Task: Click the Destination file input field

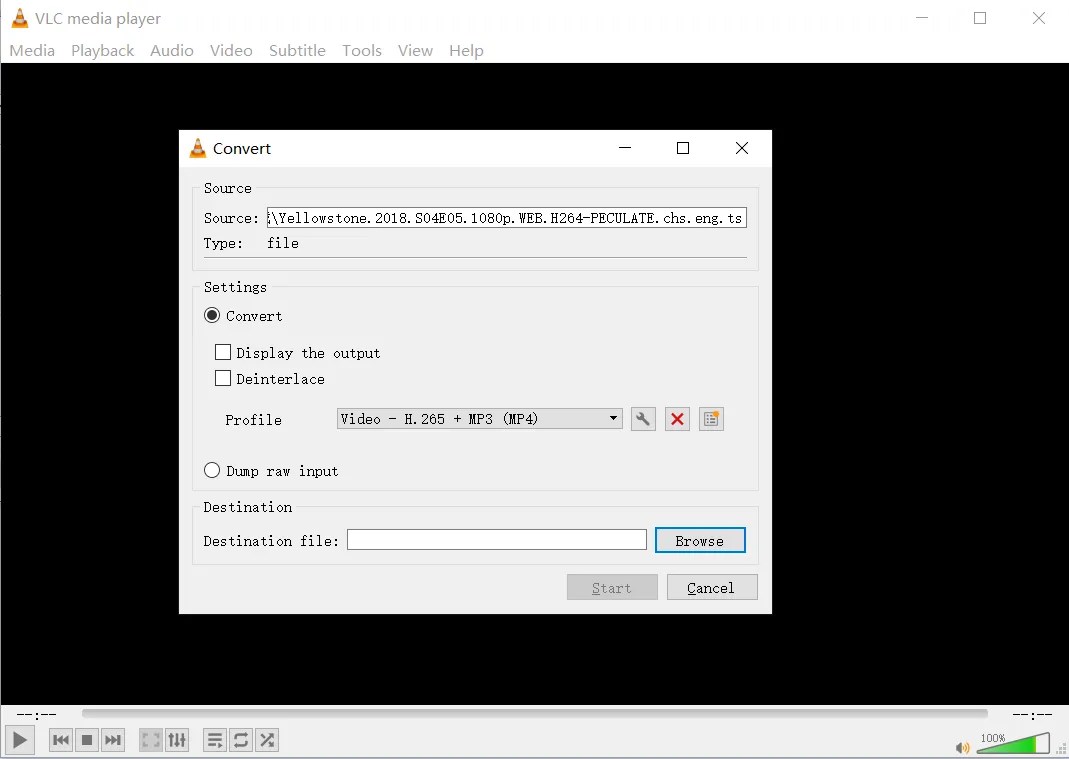Action: [x=497, y=539]
